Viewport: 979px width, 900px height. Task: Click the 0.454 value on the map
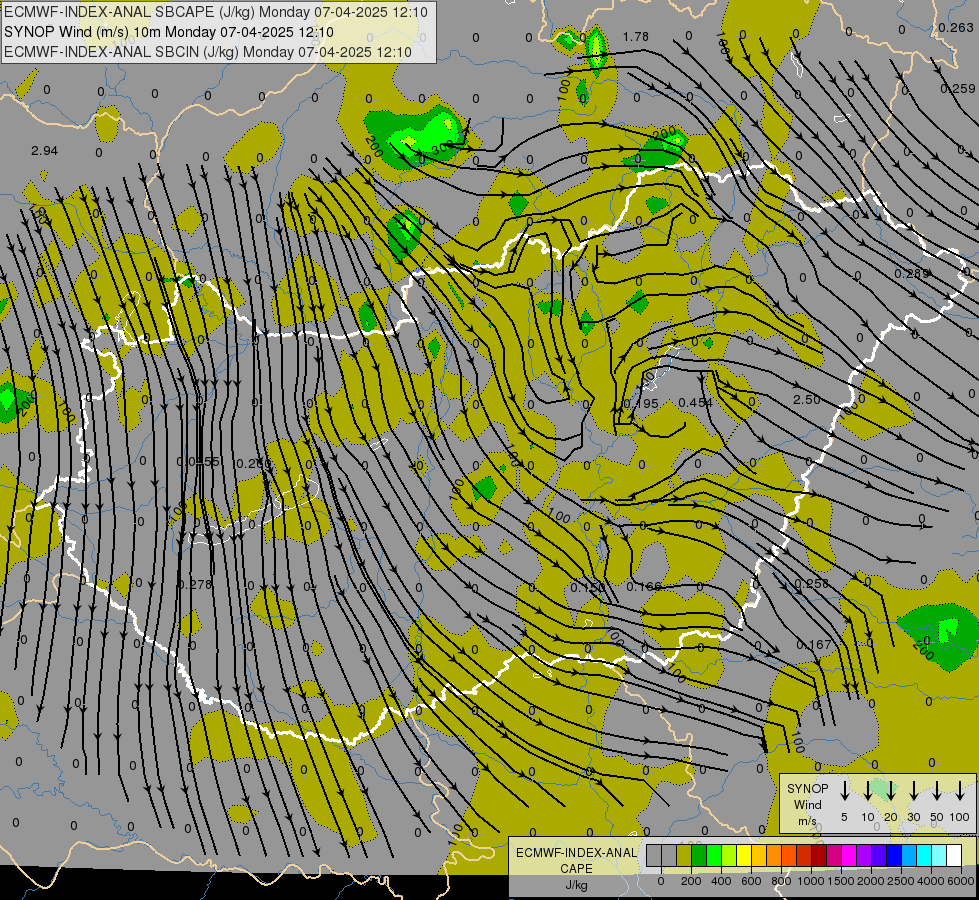pos(696,403)
